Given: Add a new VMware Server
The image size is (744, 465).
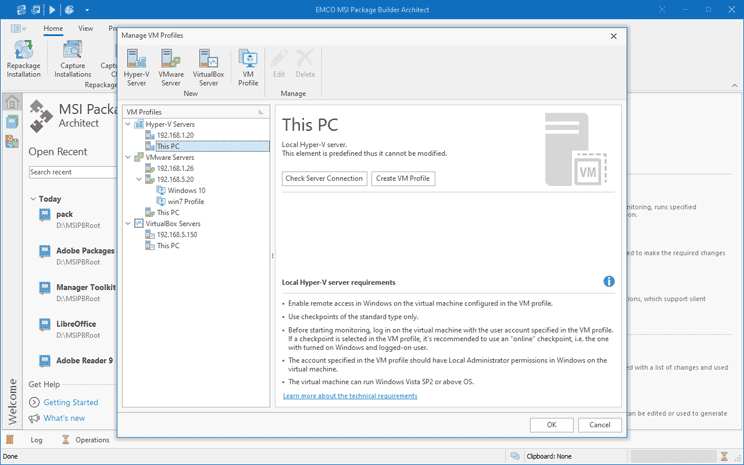Looking at the screenshot, I should [171, 67].
